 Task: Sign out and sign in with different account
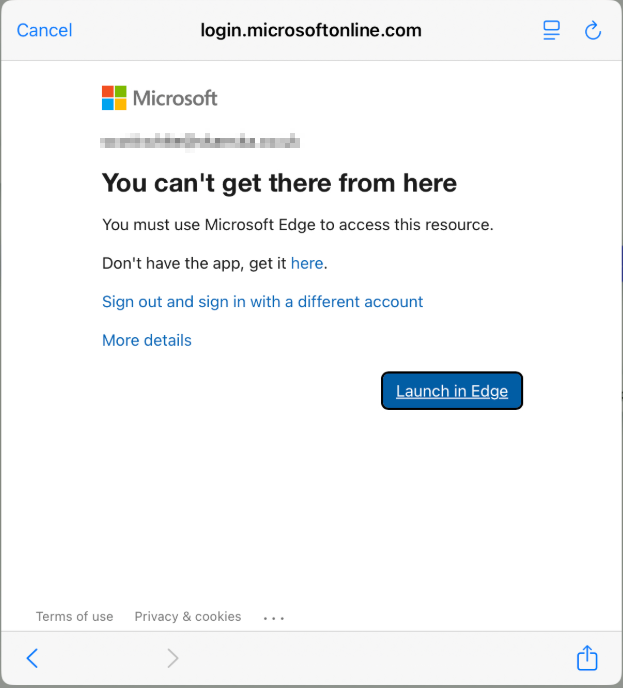click(262, 301)
